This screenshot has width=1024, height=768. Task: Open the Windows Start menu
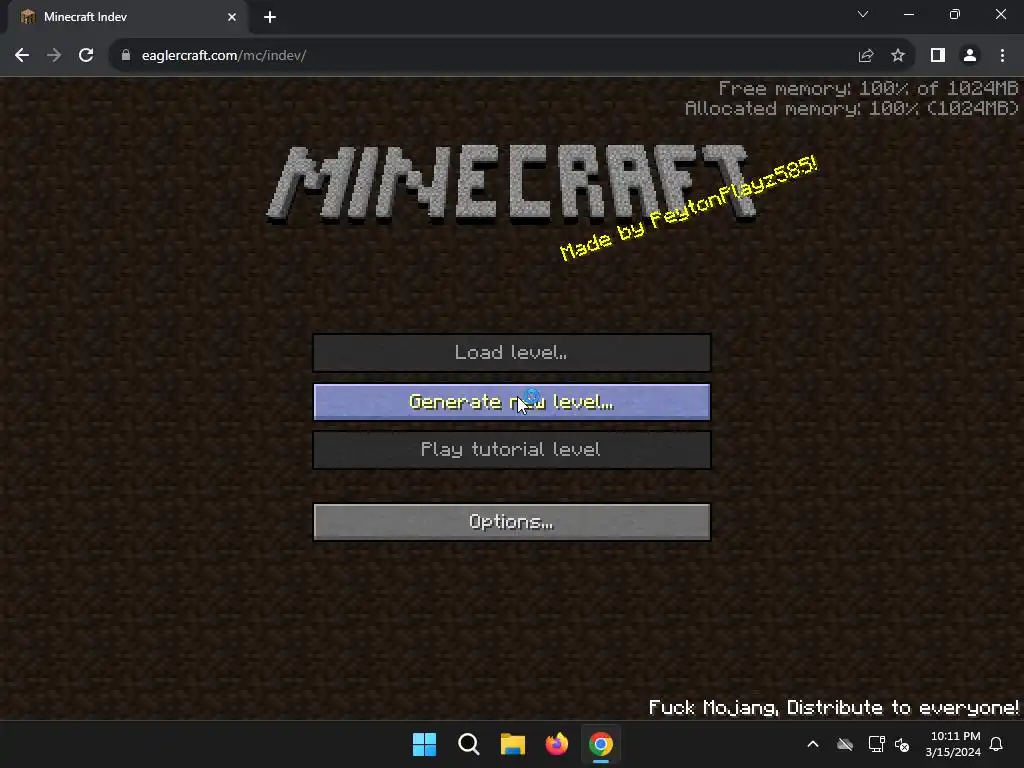pos(424,744)
